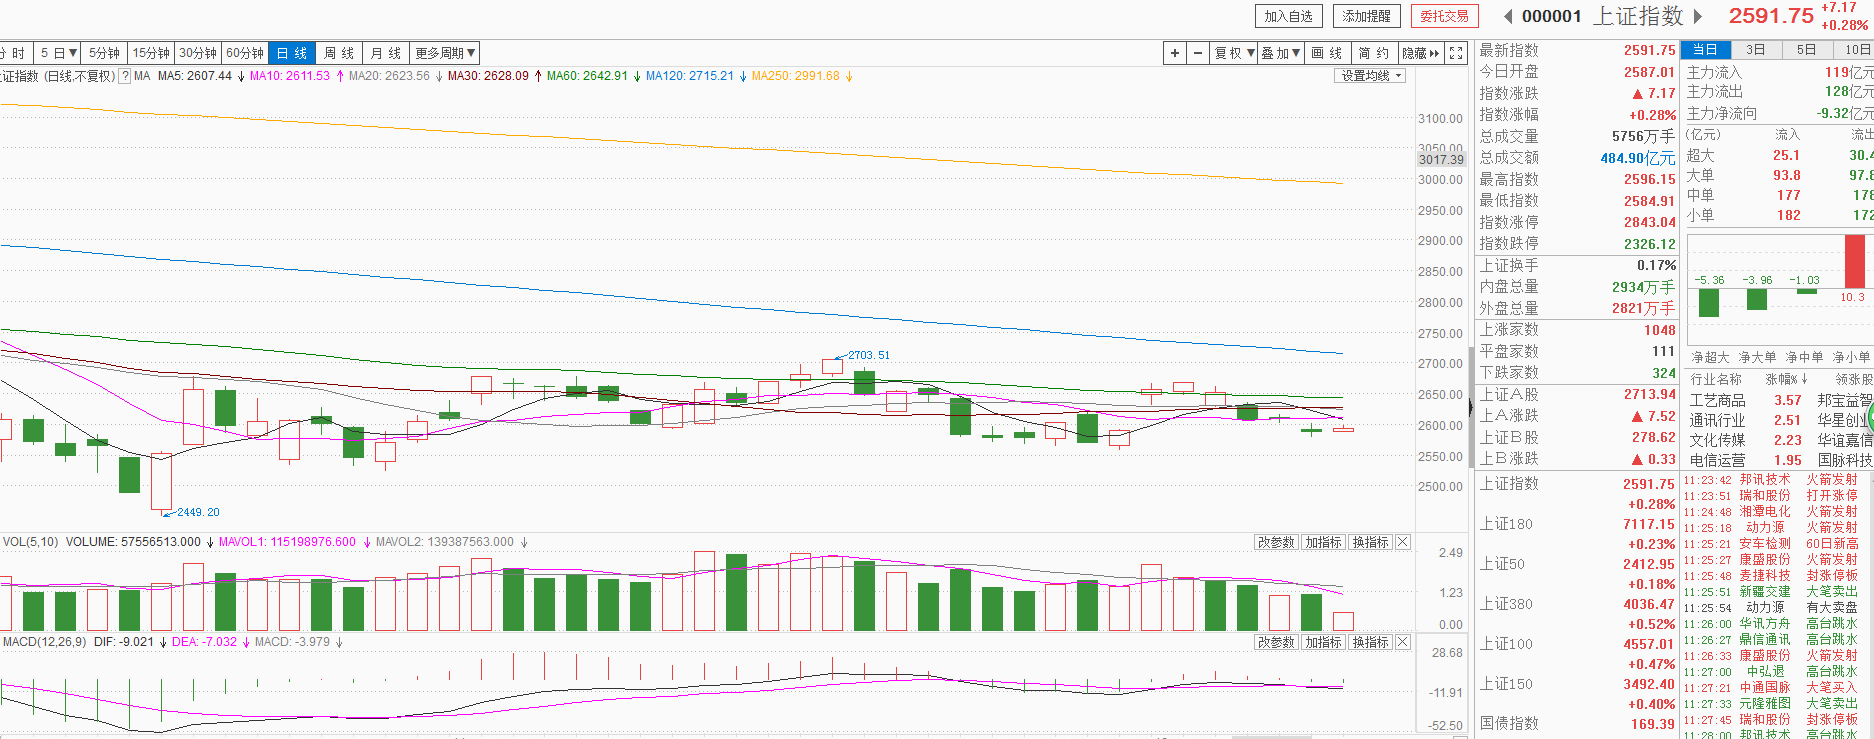Click the MA10 up-arrow indicator
Image resolution: width=1874 pixels, height=739 pixels.
pyautogui.click(x=340, y=76)
